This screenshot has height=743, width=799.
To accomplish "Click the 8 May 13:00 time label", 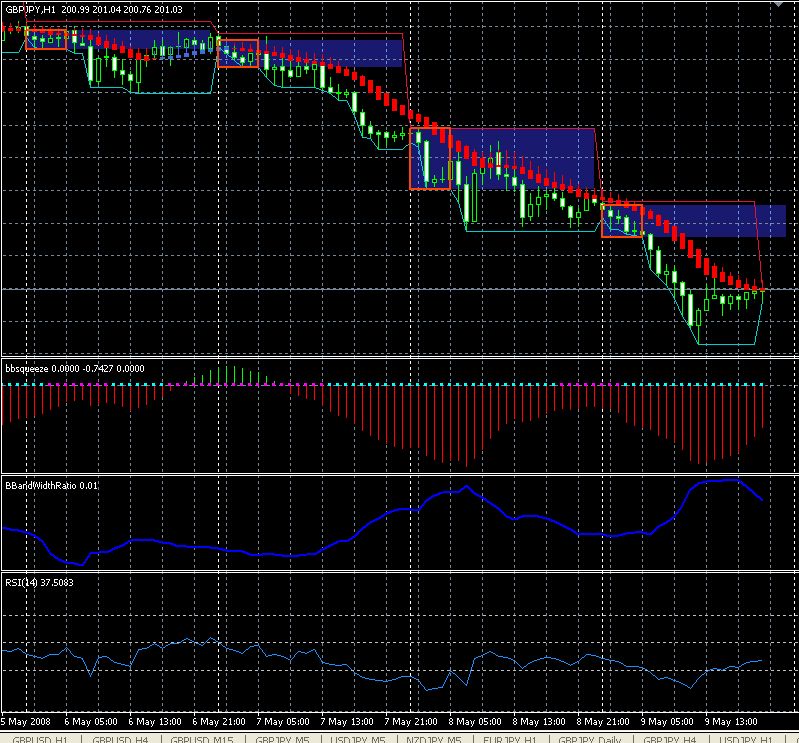I will [539, 722].
